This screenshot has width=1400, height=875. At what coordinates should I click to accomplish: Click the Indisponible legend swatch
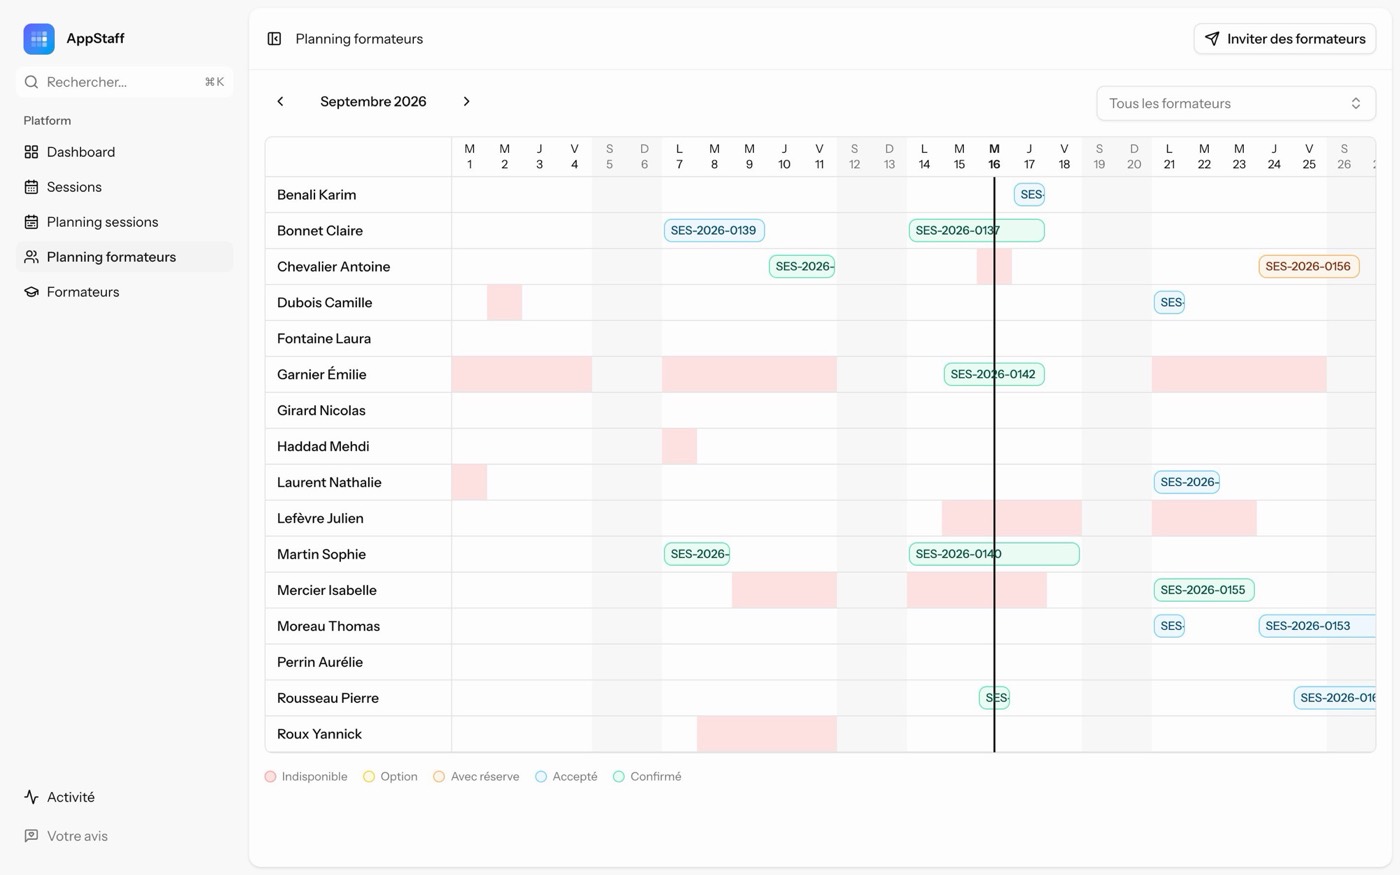point(270,777)
